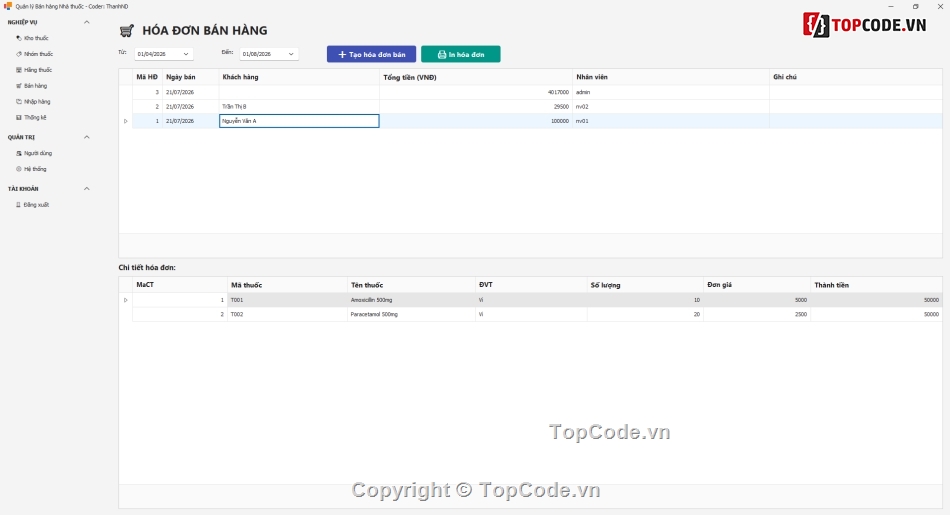This screenshot has width=950, height=515.
Task: Open Hãng thuốc sidebar icon
Action: (x=19, y=70)
